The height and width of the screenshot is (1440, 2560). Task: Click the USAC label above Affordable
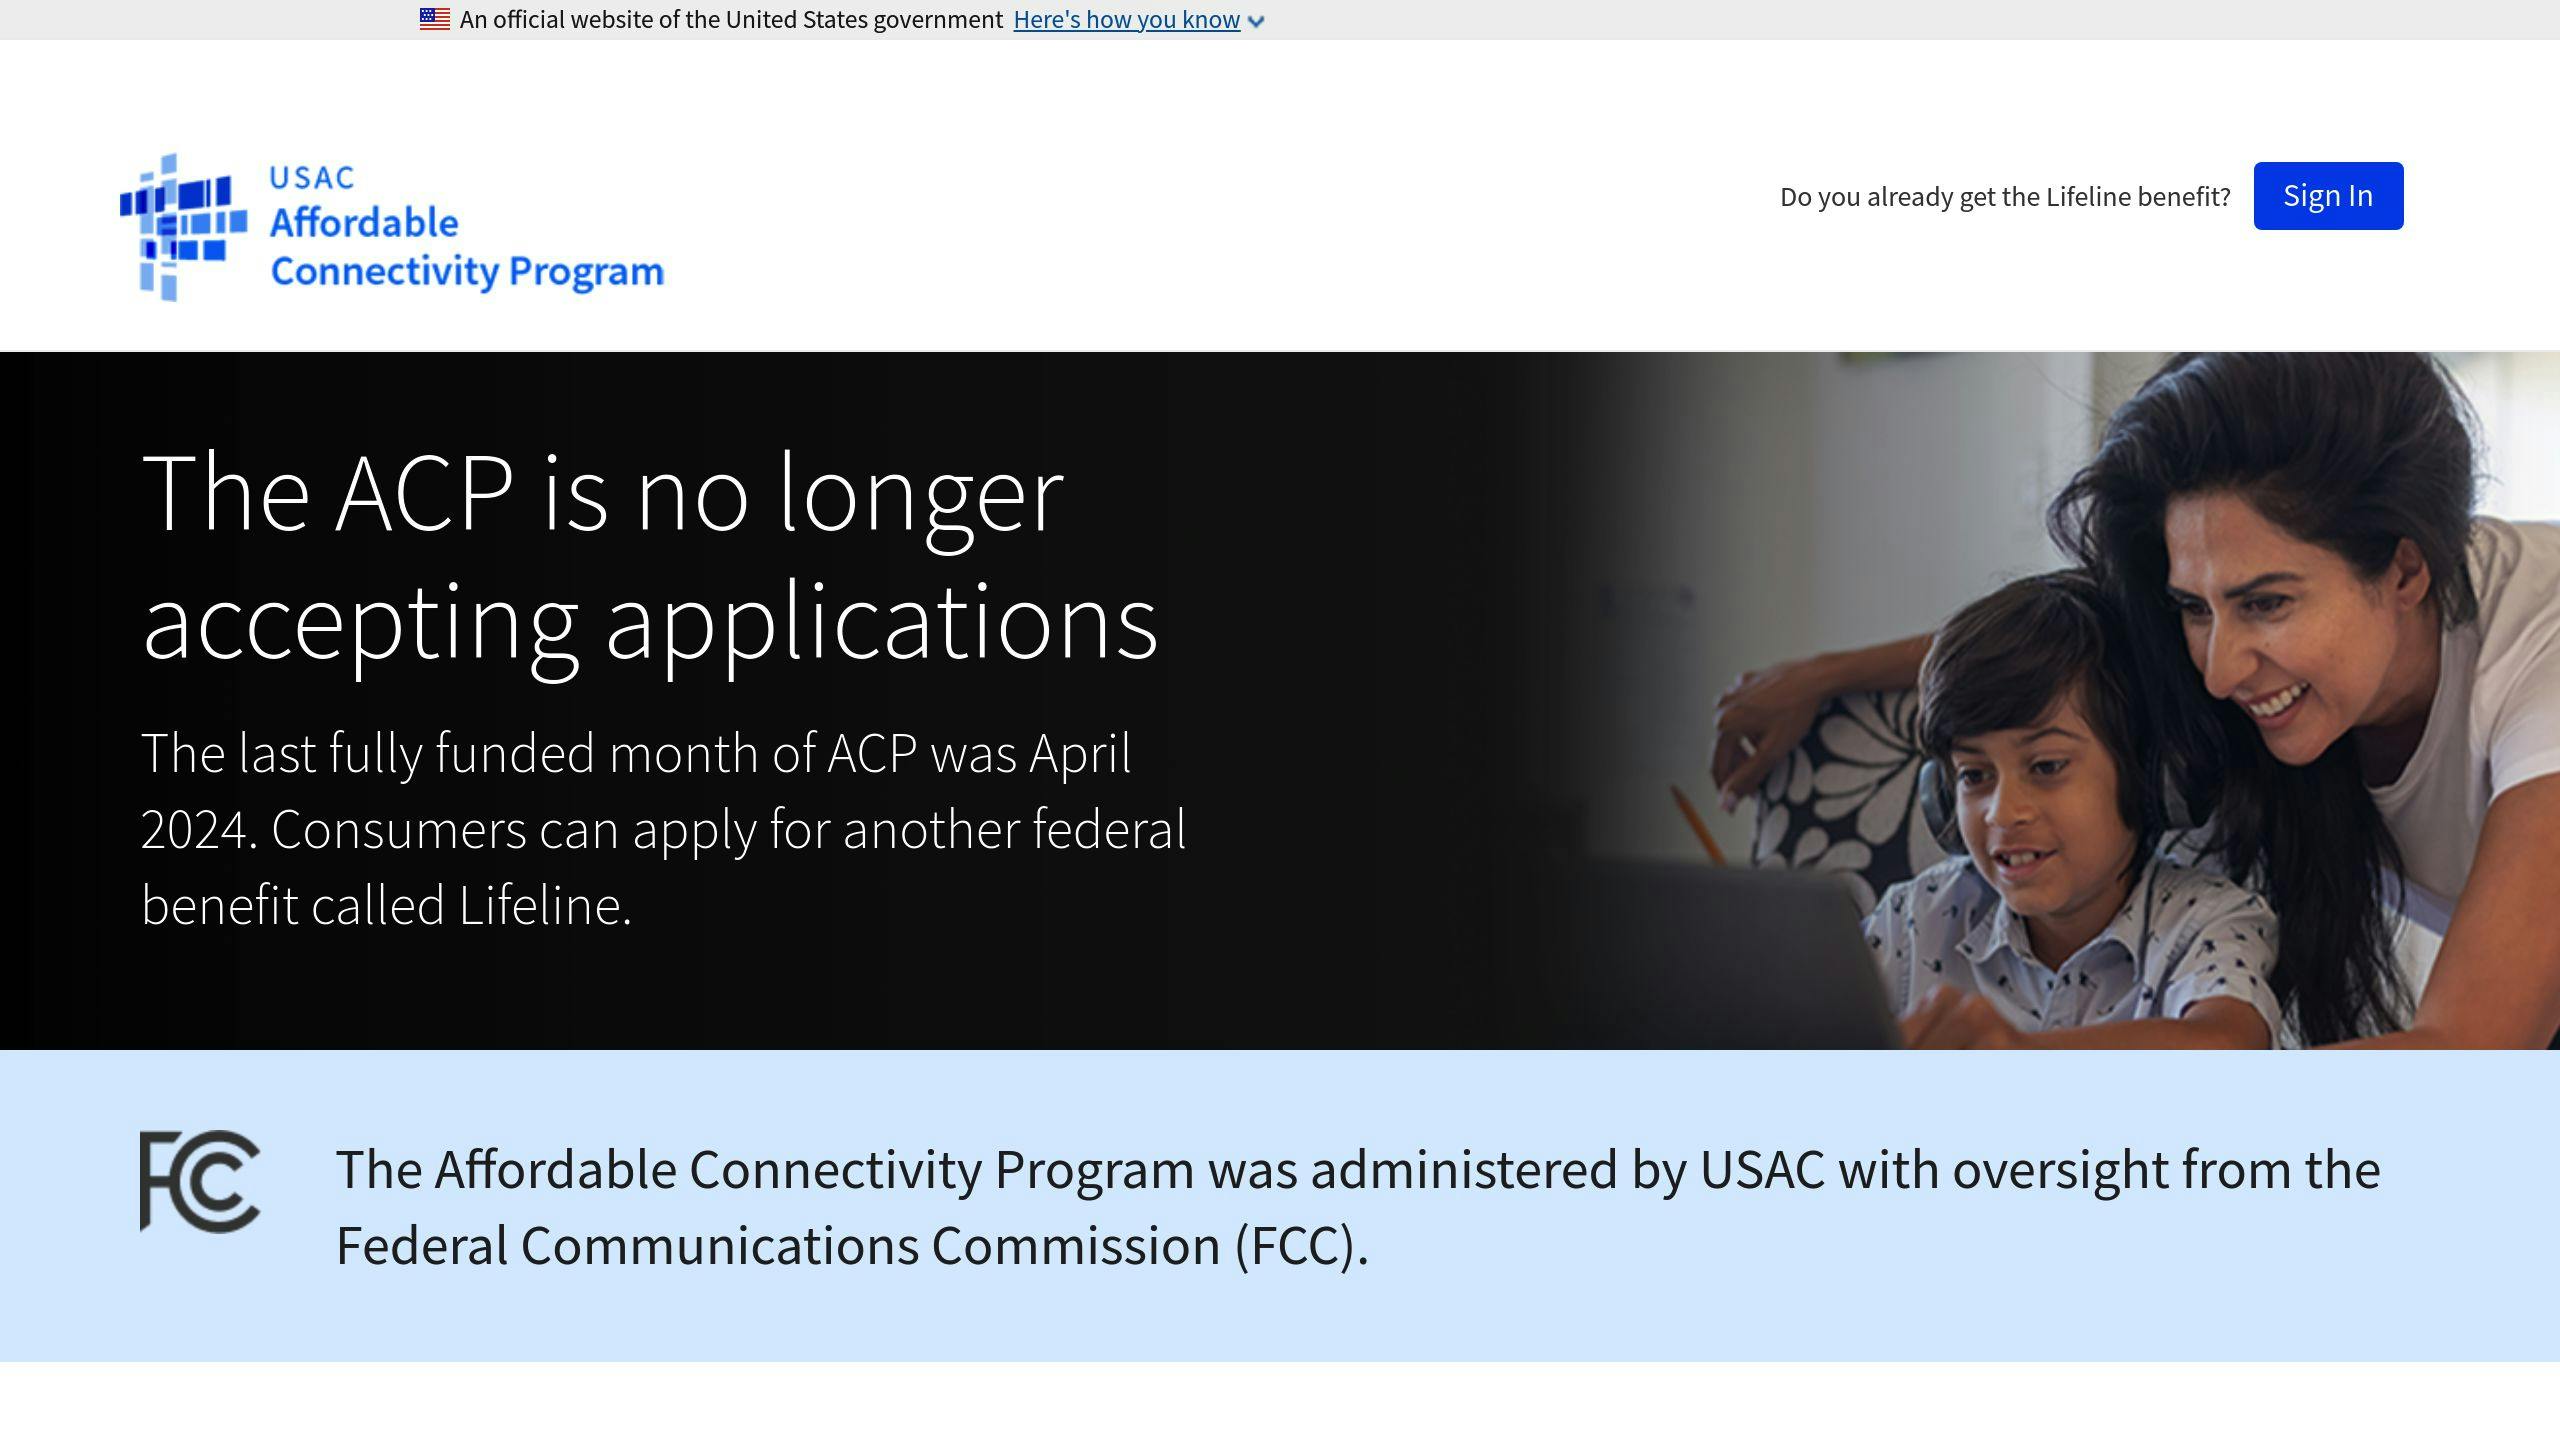(312, 178)
